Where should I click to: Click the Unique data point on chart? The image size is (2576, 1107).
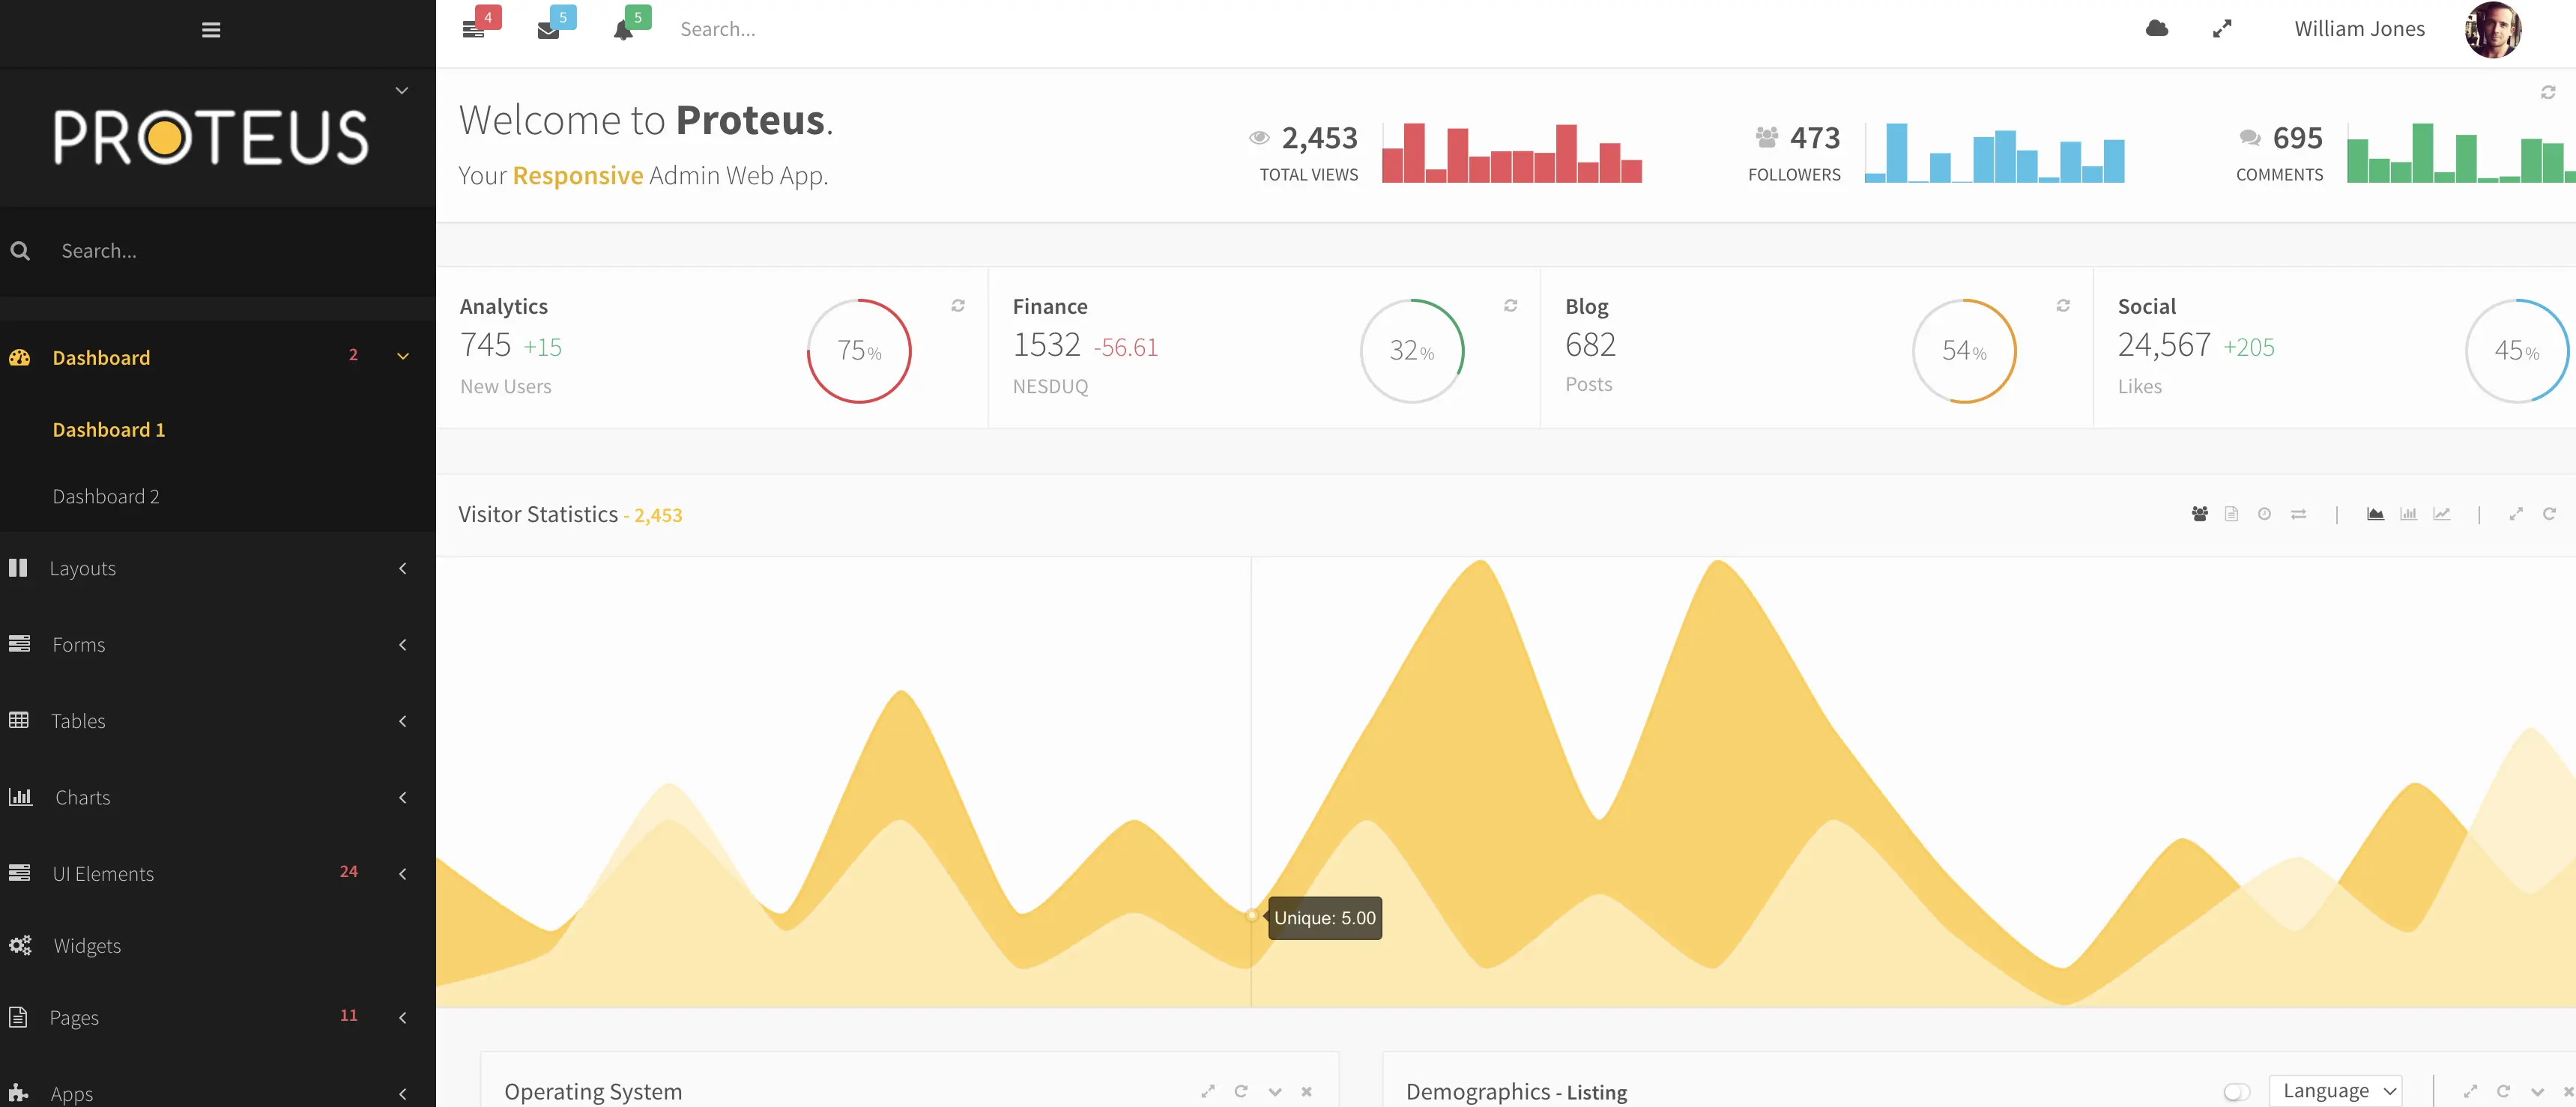1251,915
